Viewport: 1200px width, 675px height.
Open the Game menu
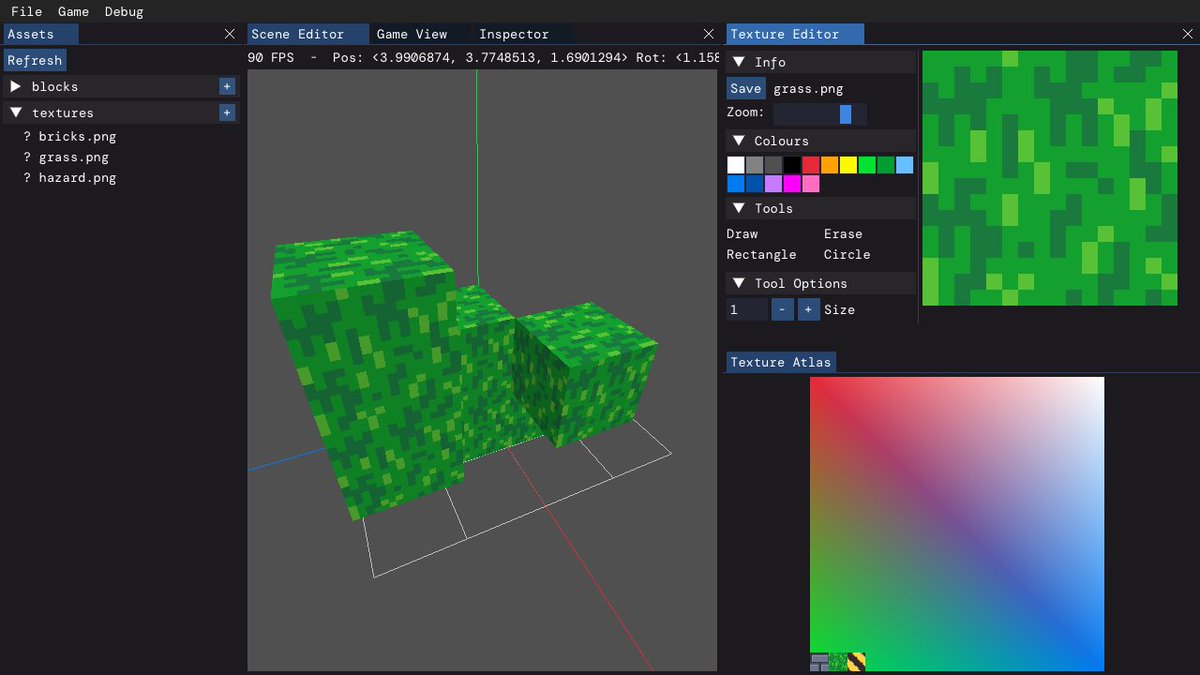click(73, 12)
